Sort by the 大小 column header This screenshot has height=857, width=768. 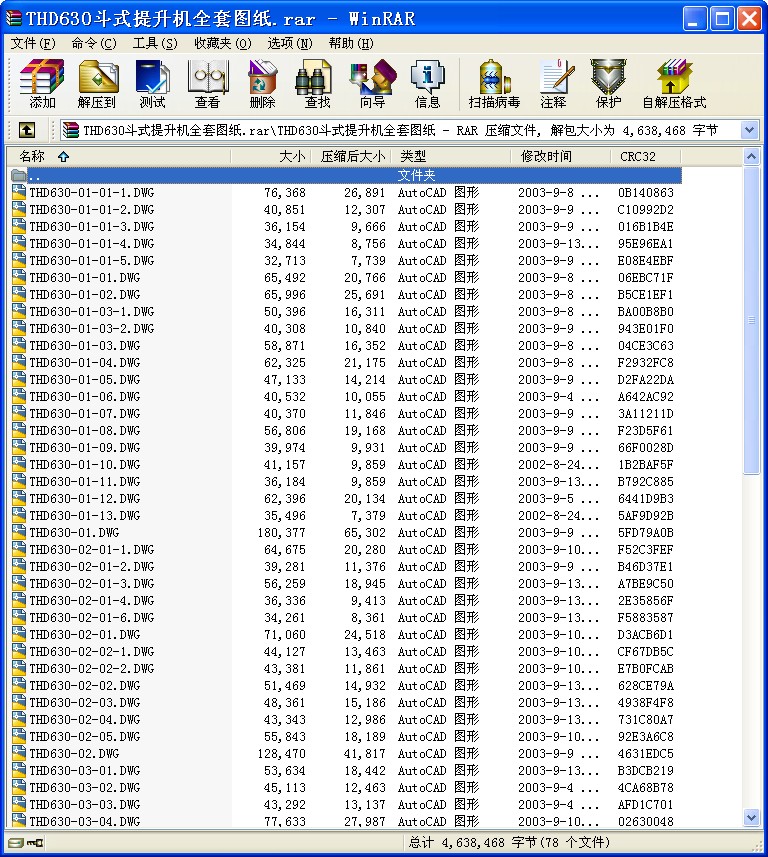(x=271, y=157)
